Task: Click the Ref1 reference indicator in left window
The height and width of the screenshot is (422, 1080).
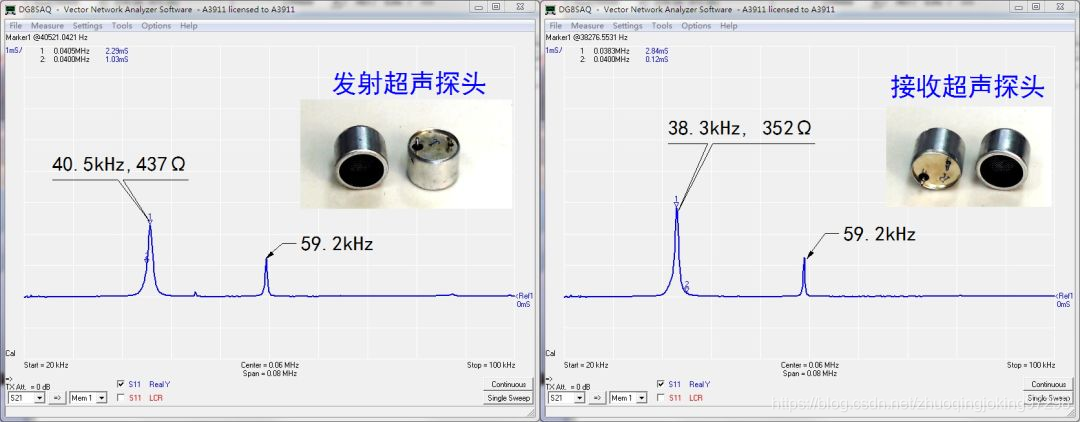Action: click(524, 296)
